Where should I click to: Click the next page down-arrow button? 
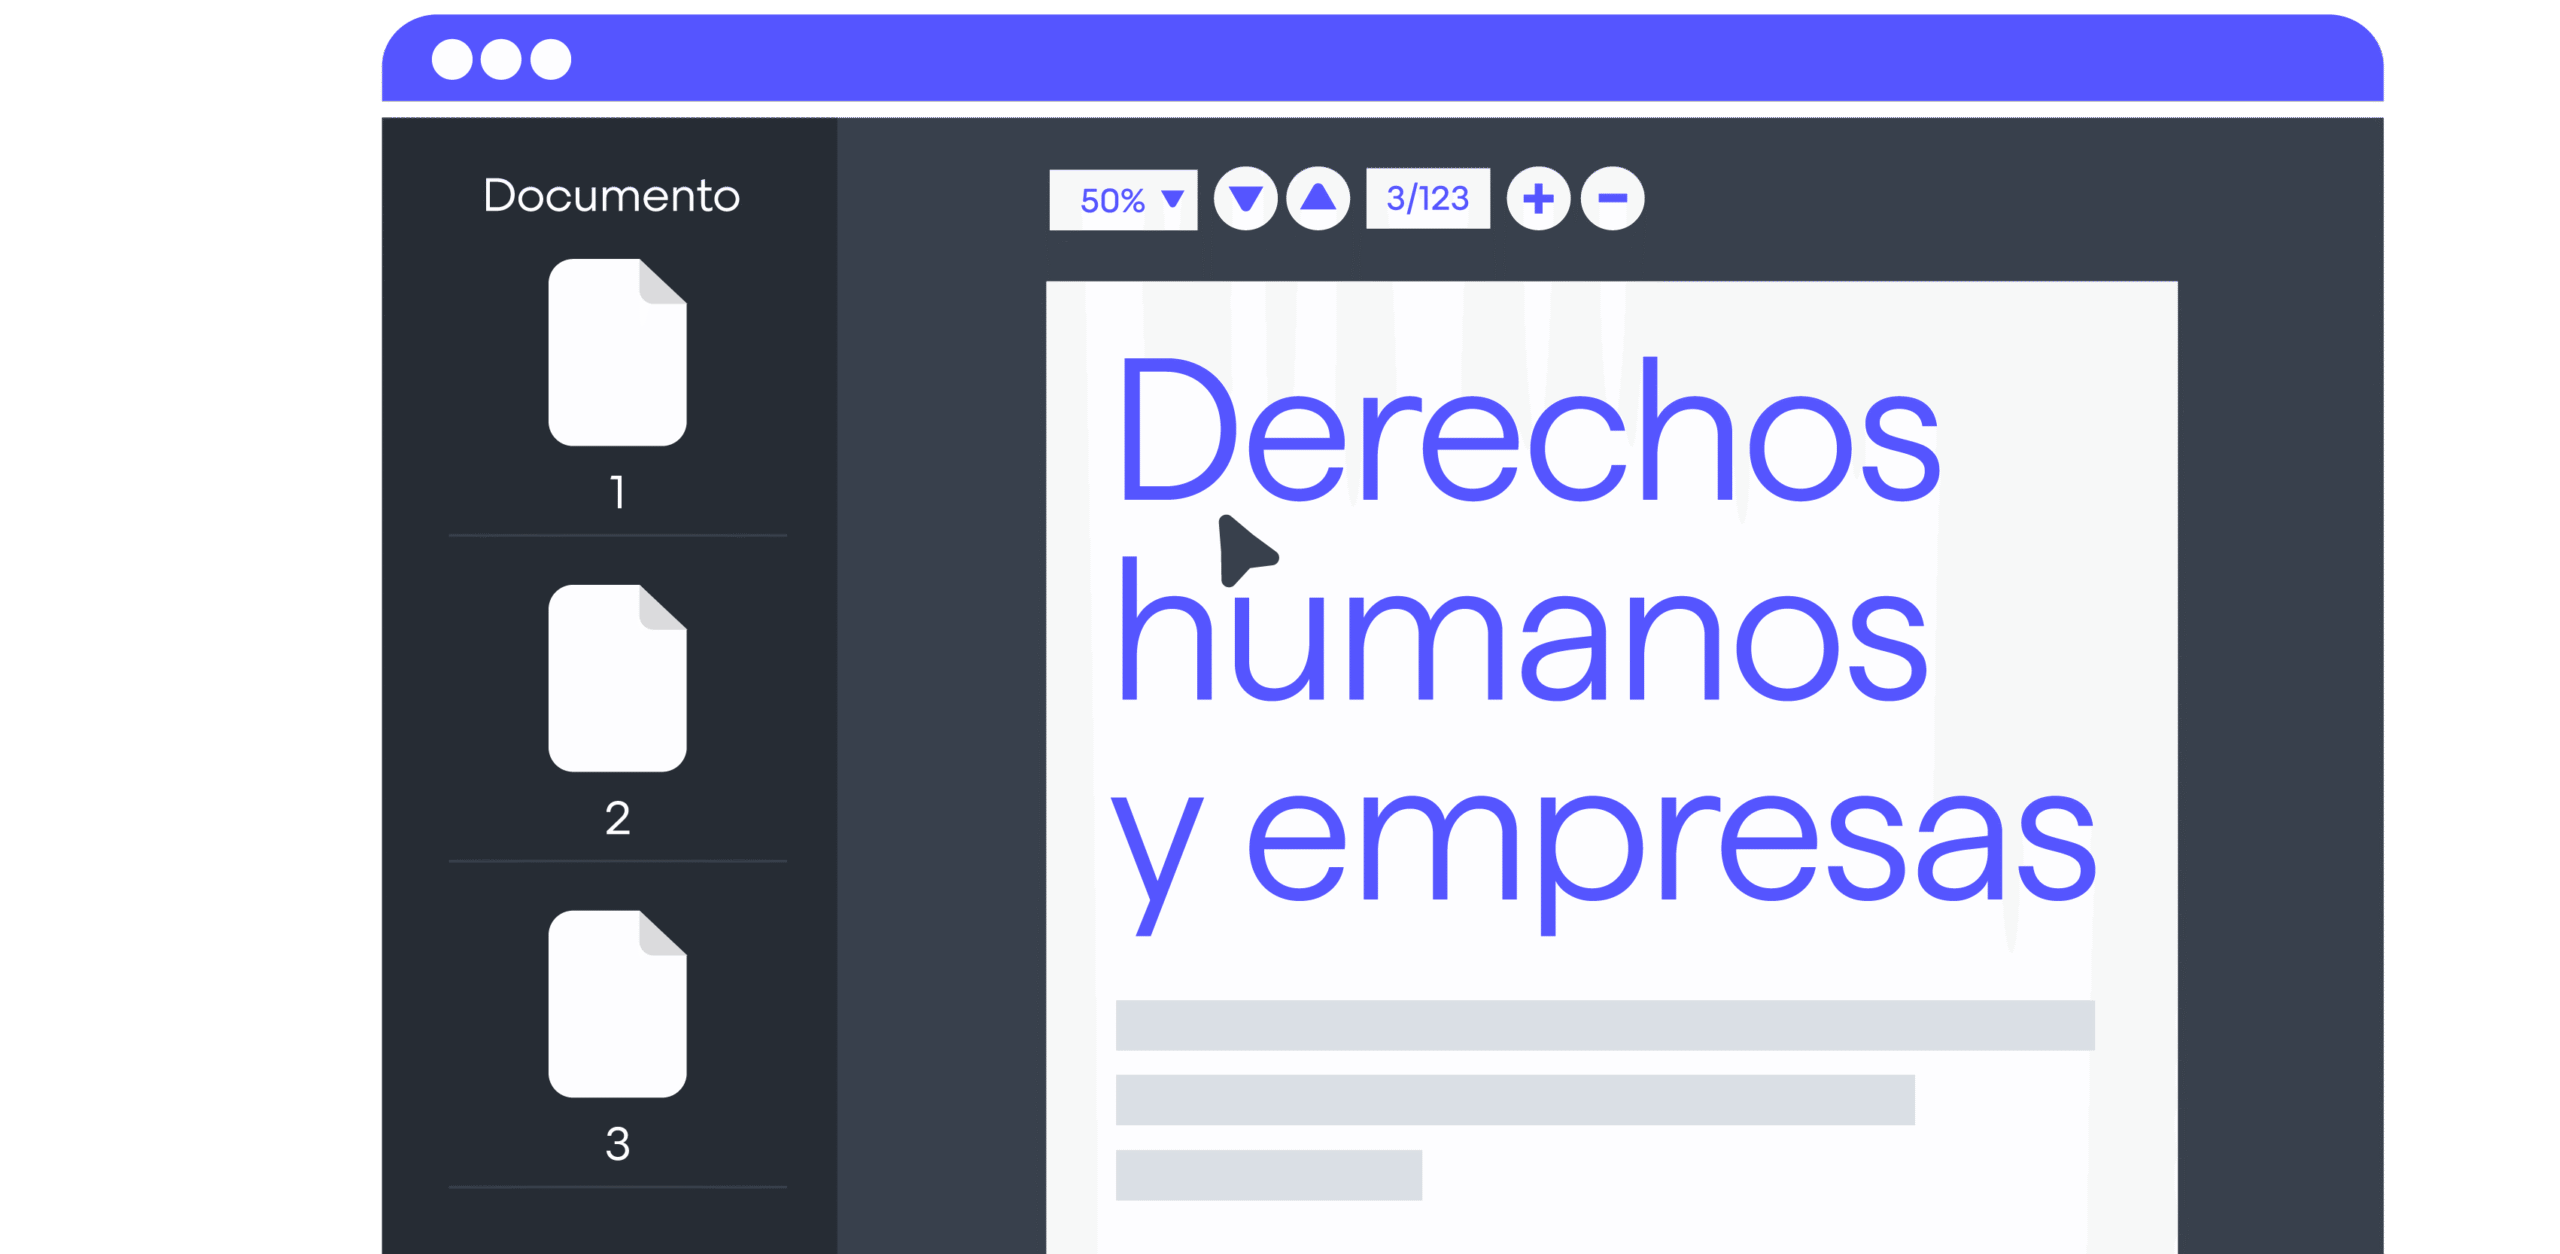(x=1245, y=199)
